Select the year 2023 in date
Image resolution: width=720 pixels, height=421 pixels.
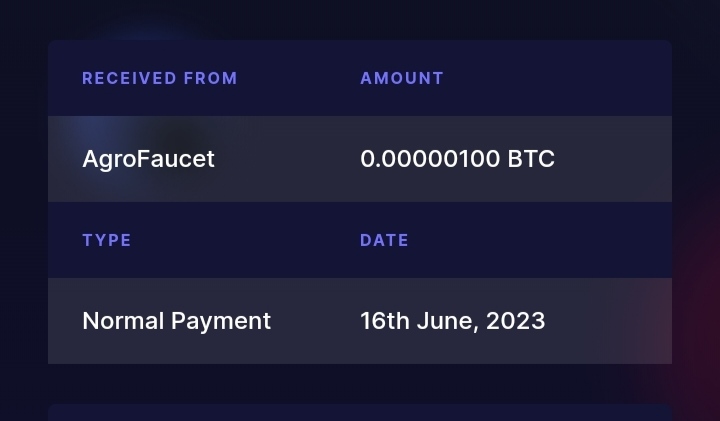515,320
